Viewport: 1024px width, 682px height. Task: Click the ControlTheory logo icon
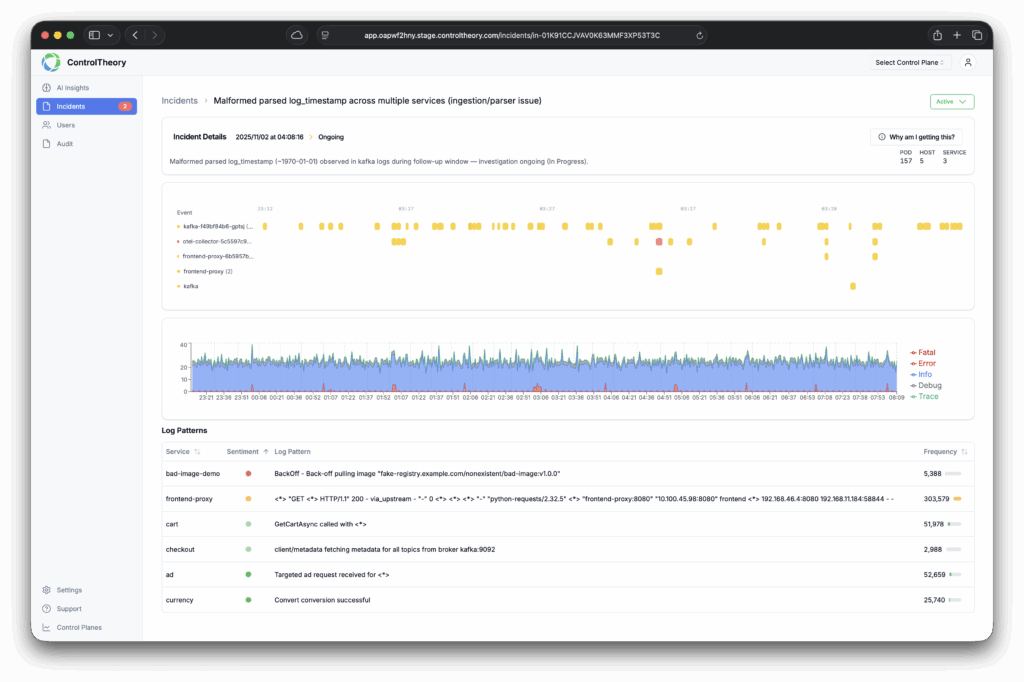click(51, 62)
